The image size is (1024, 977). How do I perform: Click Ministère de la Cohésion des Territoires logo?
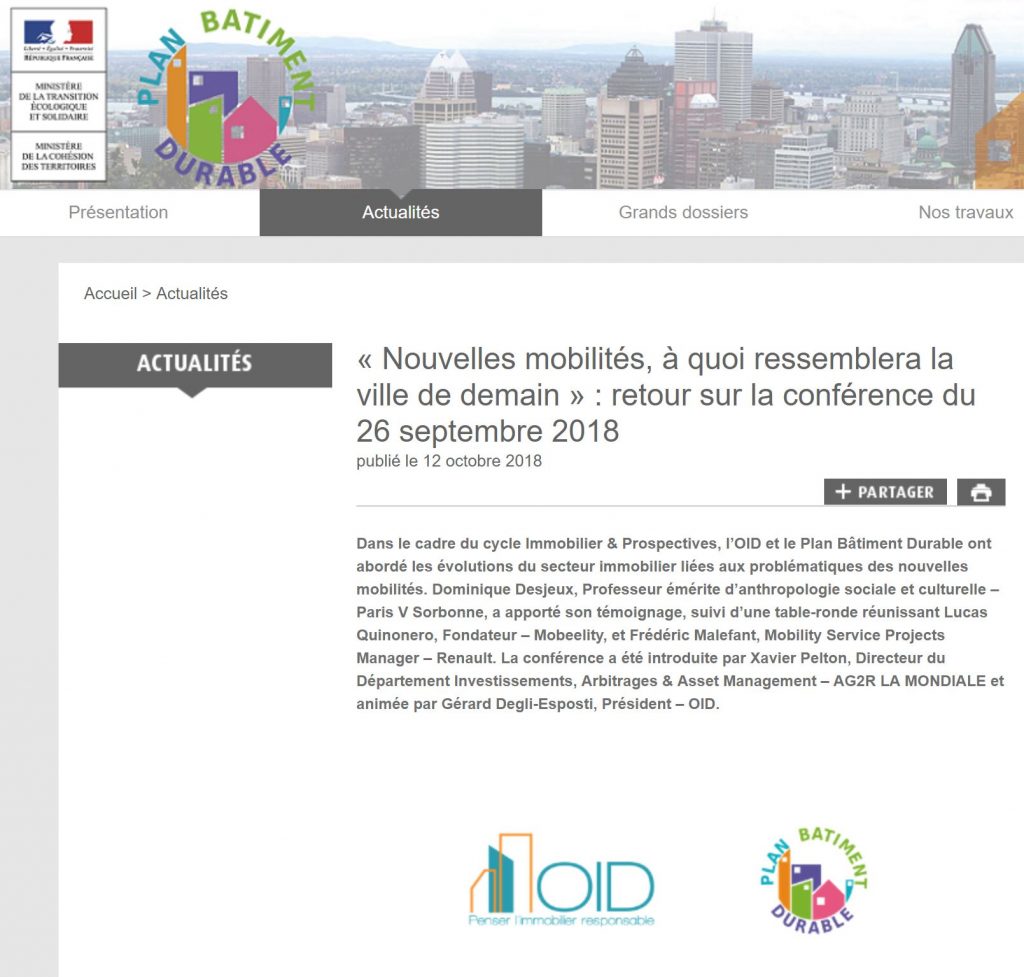58,157
